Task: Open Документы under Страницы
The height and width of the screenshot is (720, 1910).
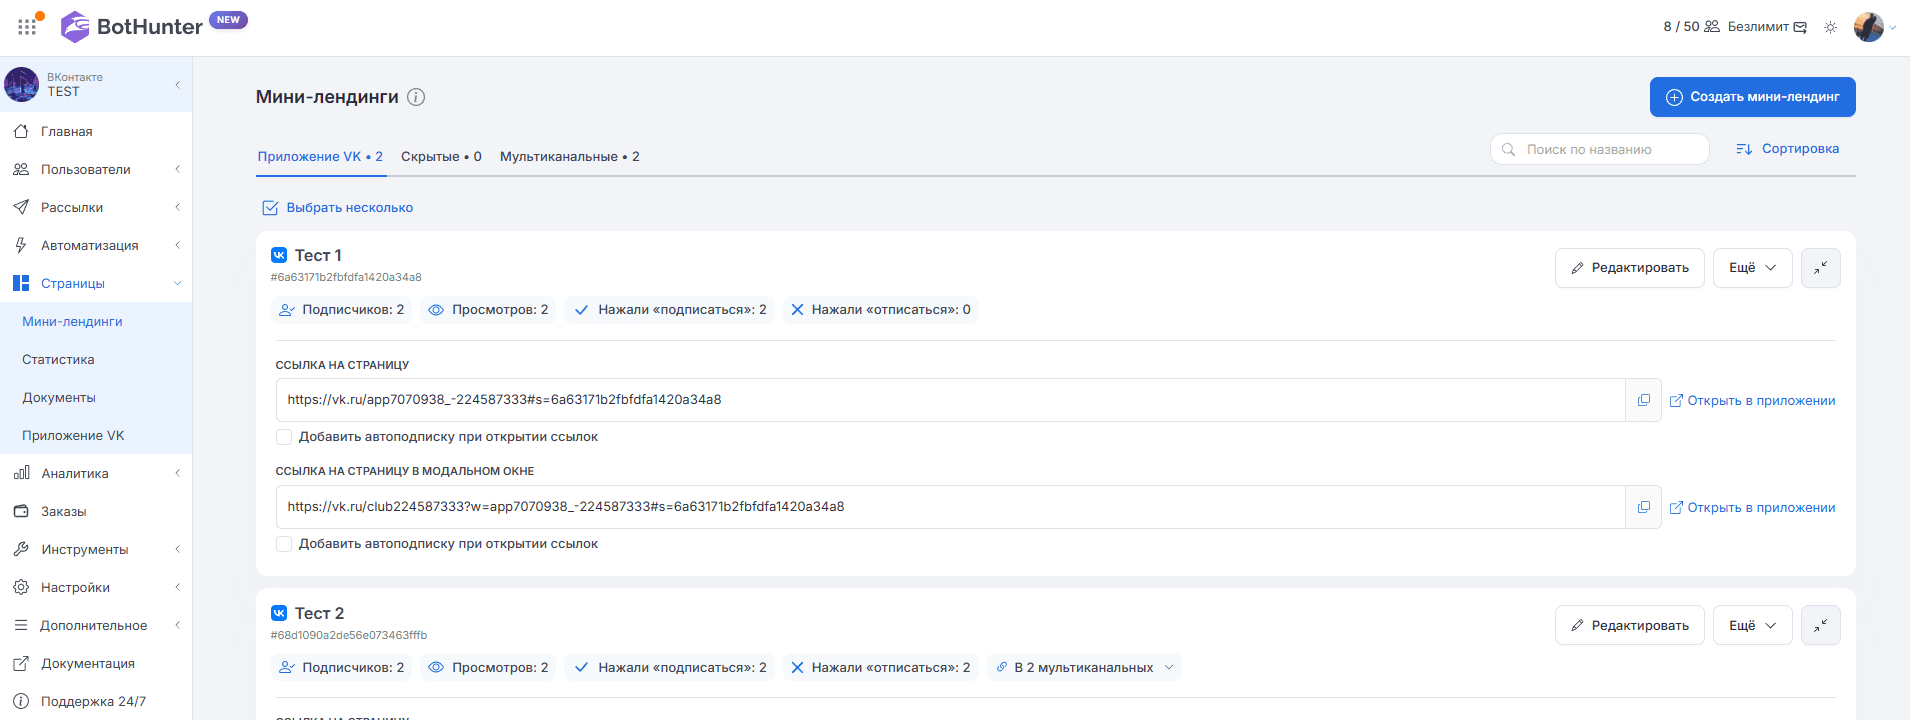Action: click(96, 397)
